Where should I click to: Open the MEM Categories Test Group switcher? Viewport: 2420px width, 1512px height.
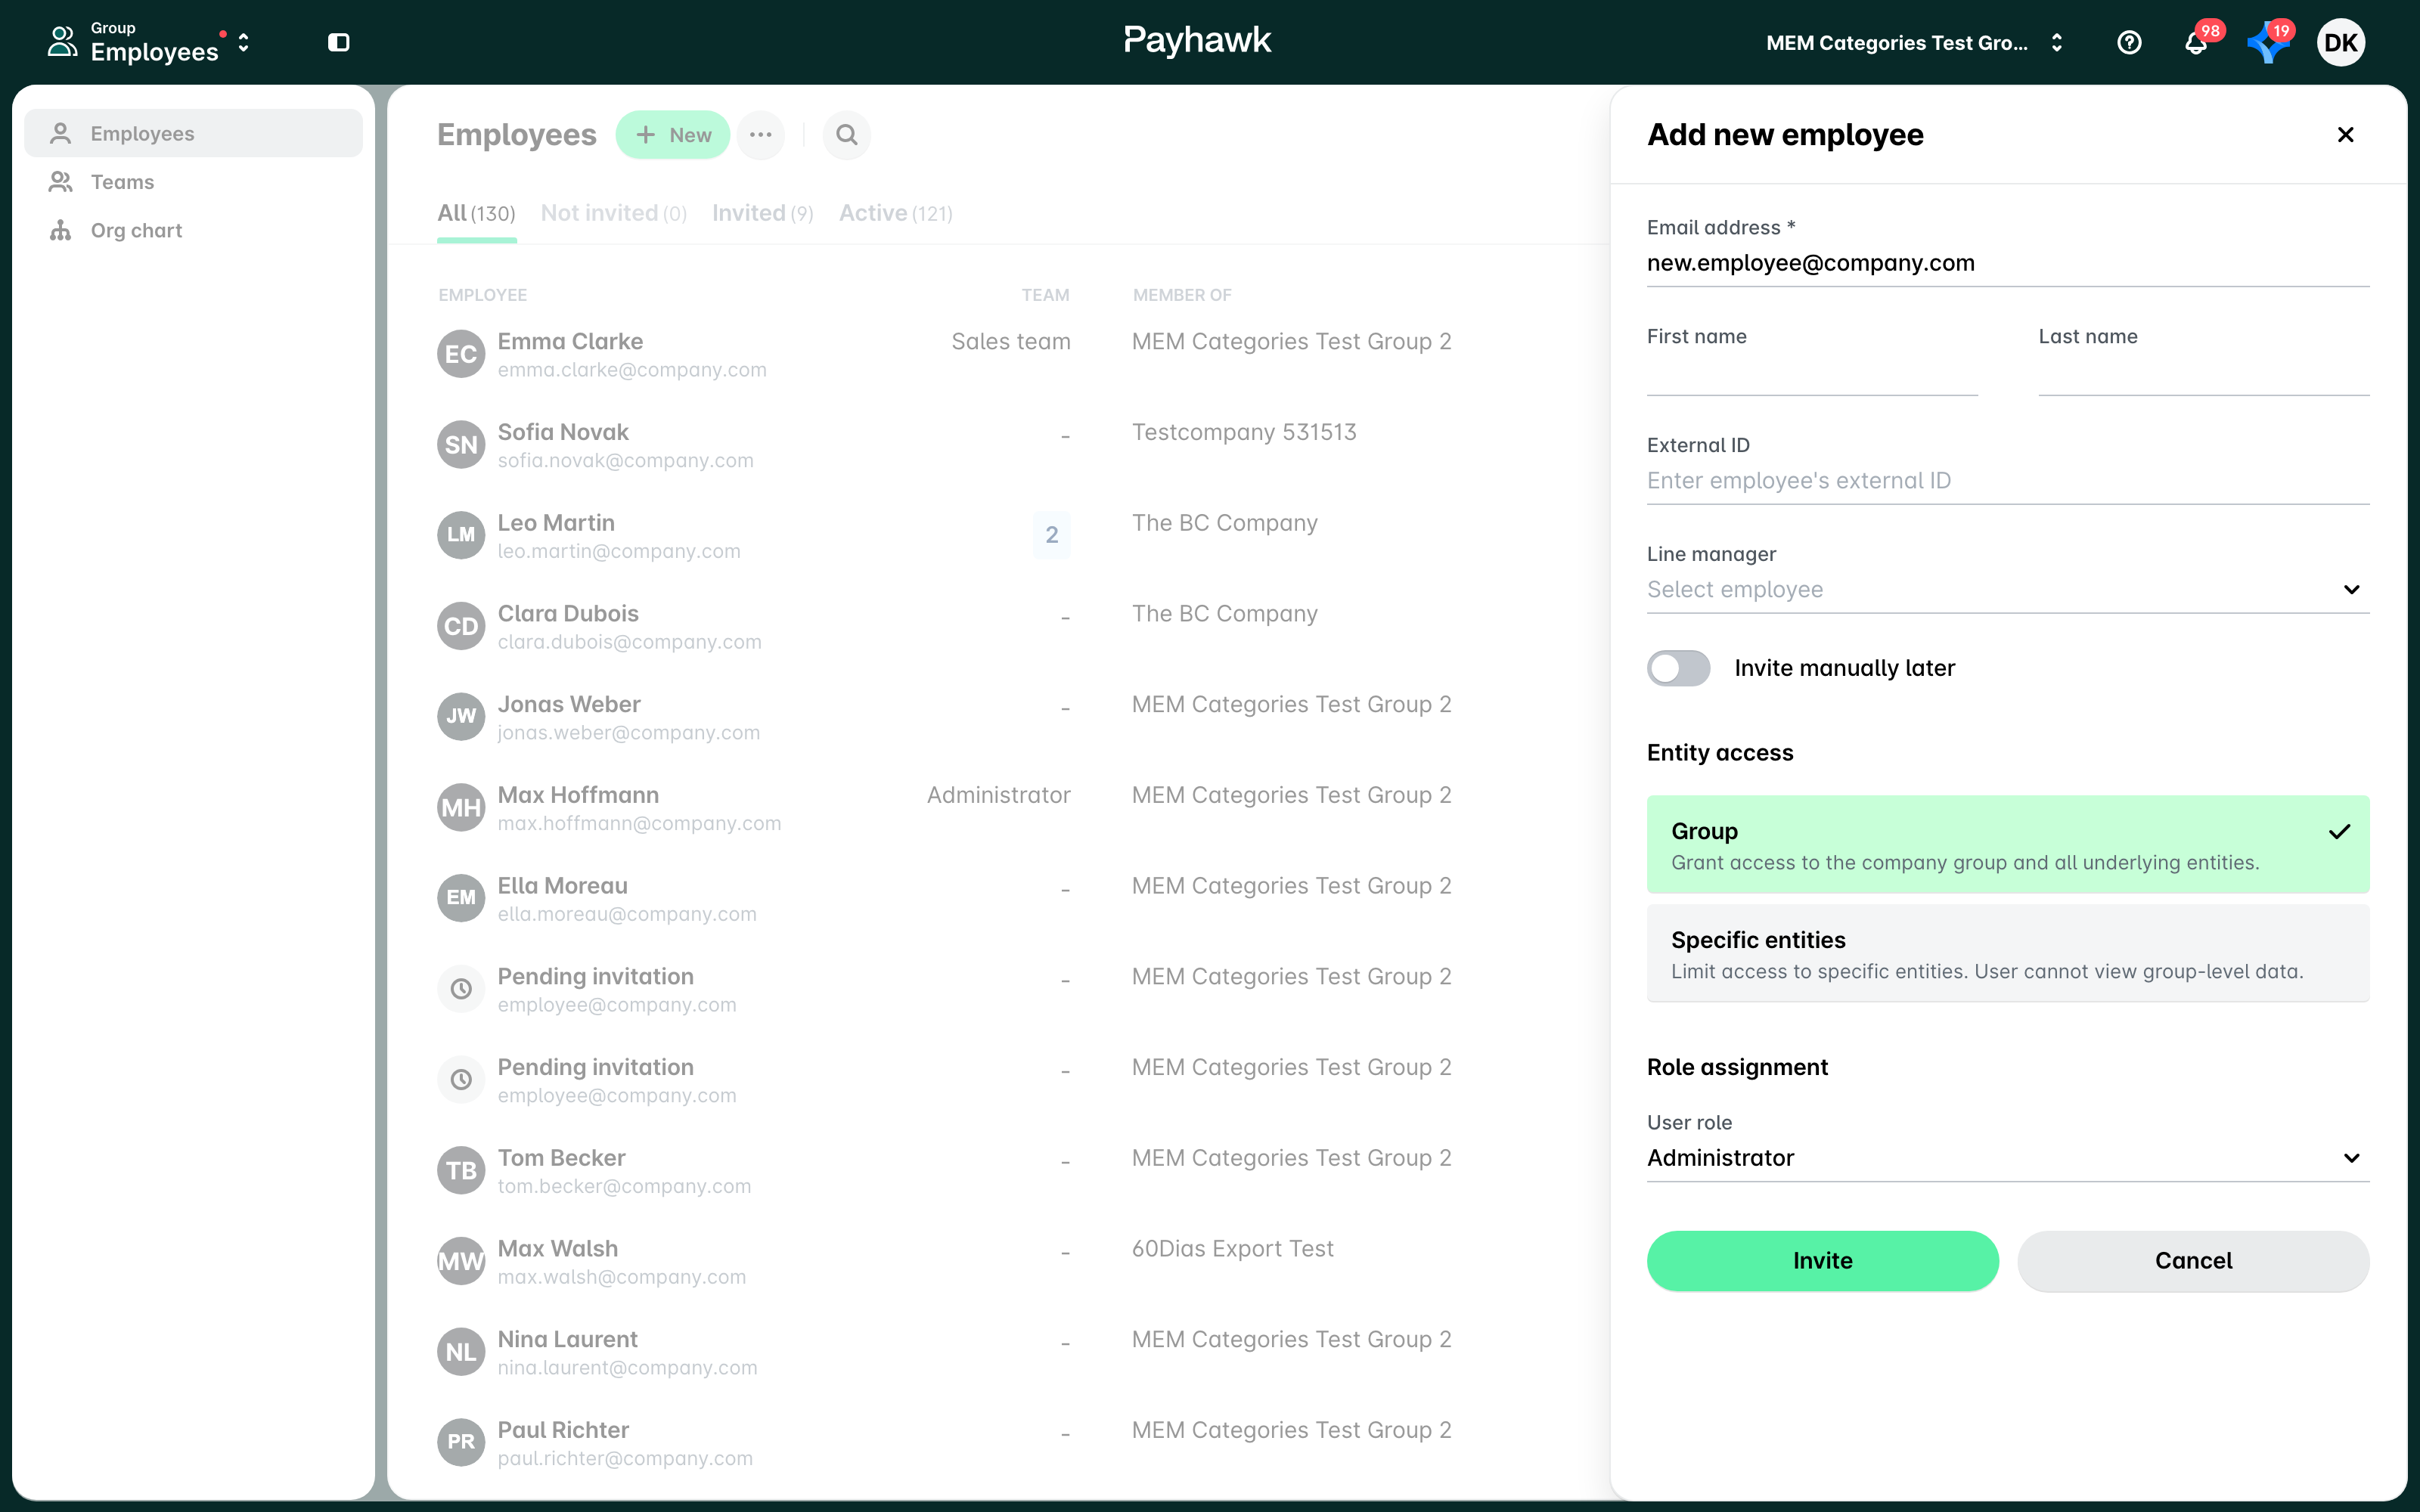[x=1913, y=42]
